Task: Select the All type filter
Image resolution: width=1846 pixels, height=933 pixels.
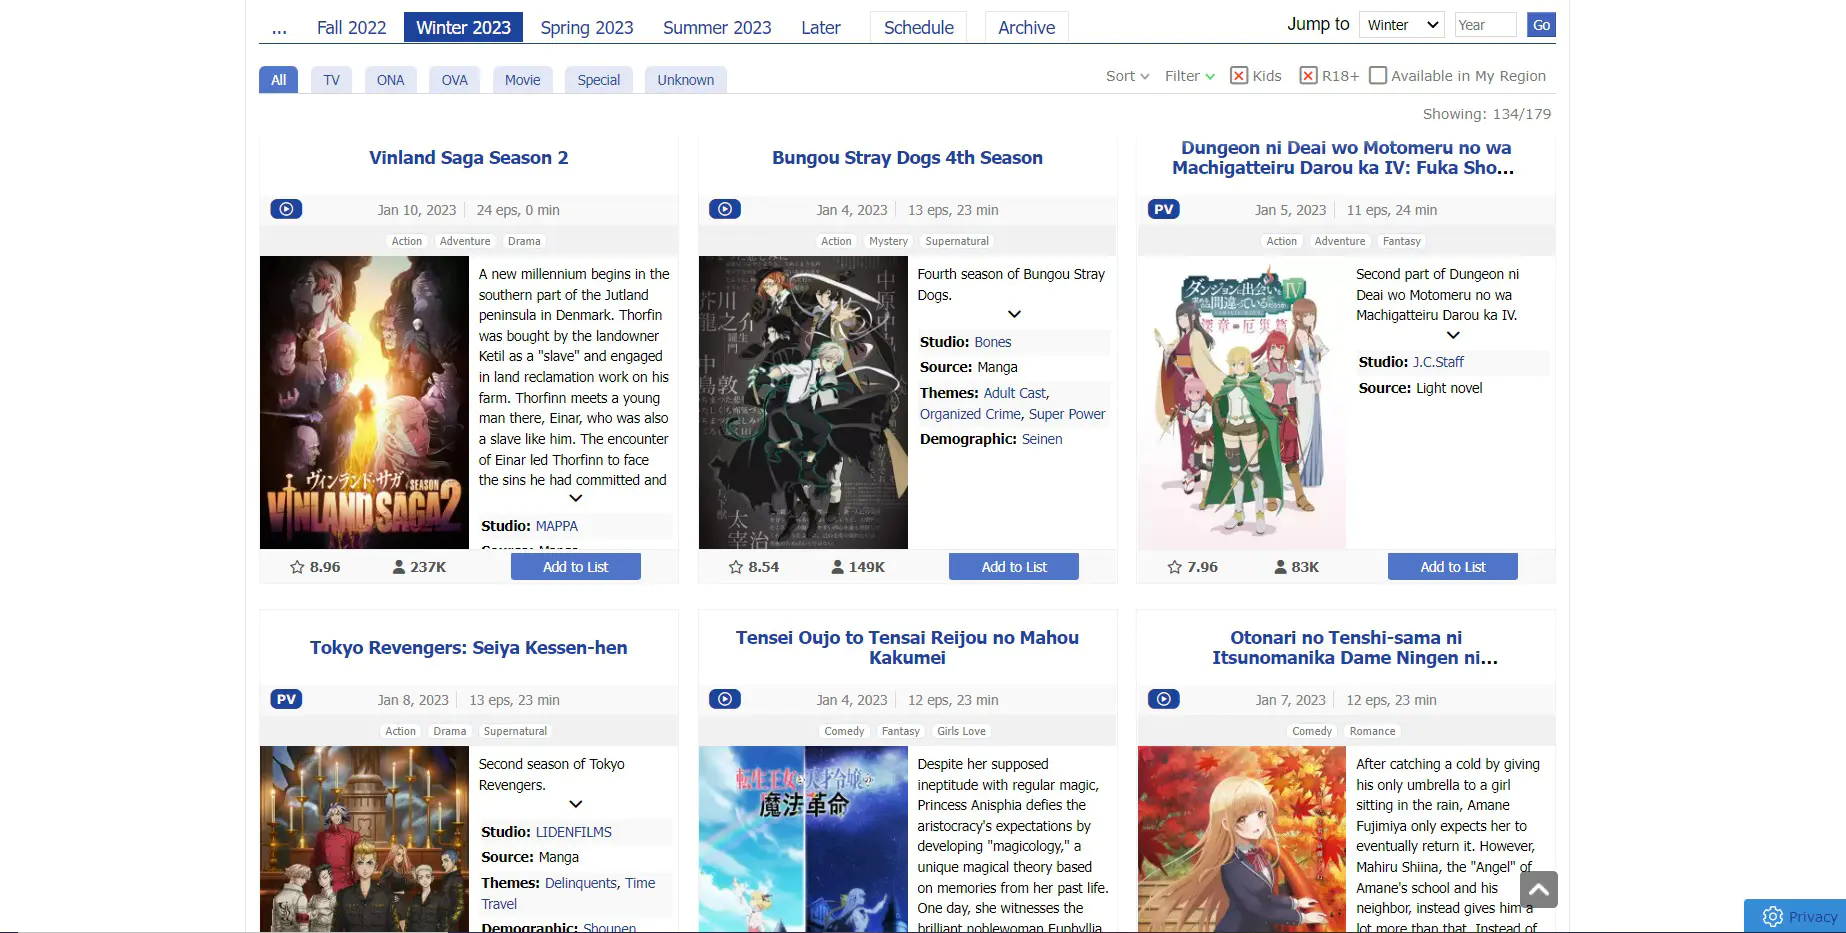Action: 278,80
